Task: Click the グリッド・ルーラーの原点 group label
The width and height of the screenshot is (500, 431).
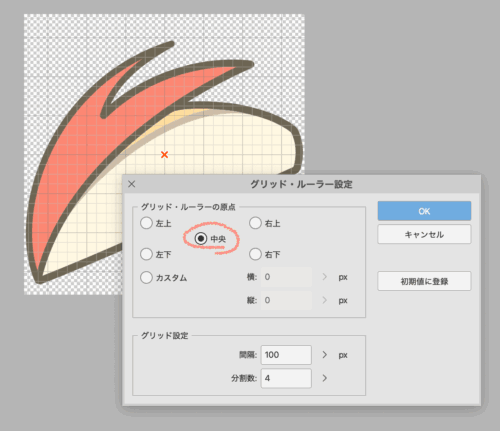Action: (188, 207)
